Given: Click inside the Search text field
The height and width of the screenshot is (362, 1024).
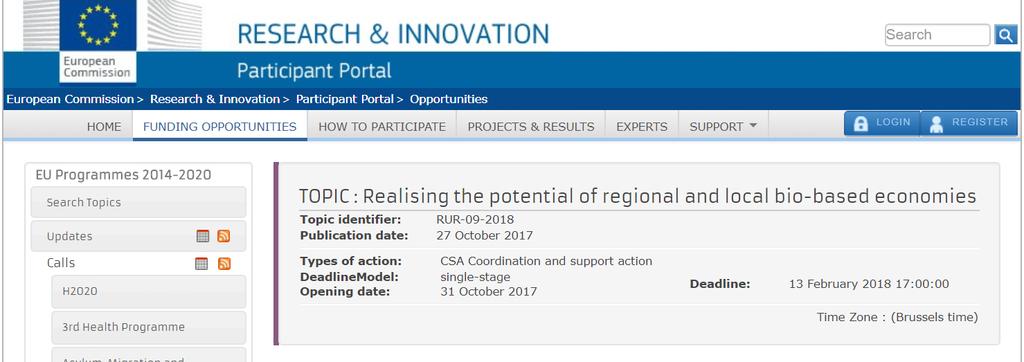Looking at the screenshot, I should tap(937, 35).
